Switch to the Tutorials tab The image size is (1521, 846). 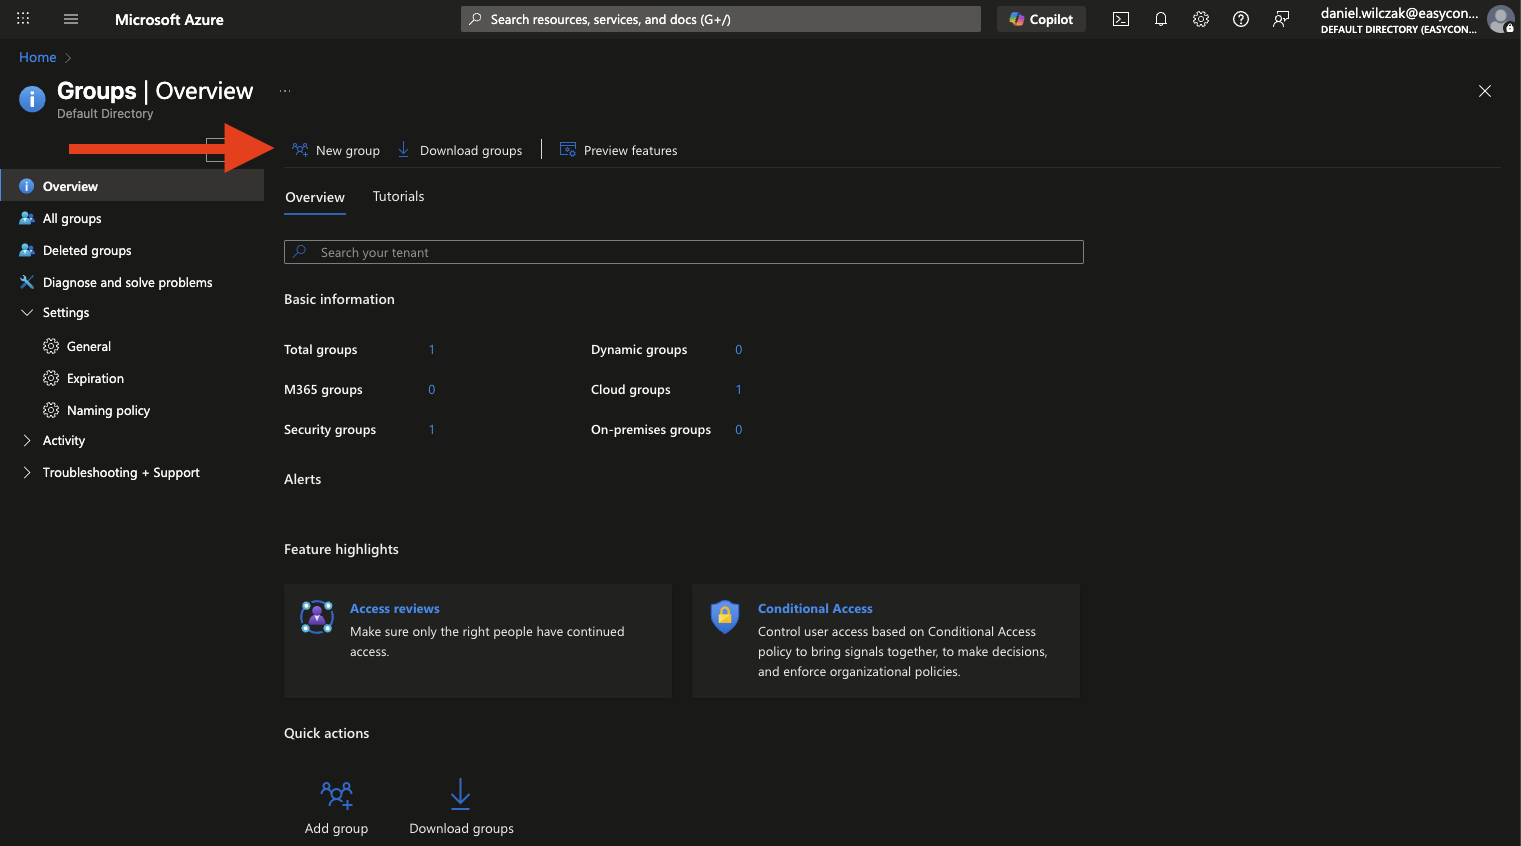398,197
